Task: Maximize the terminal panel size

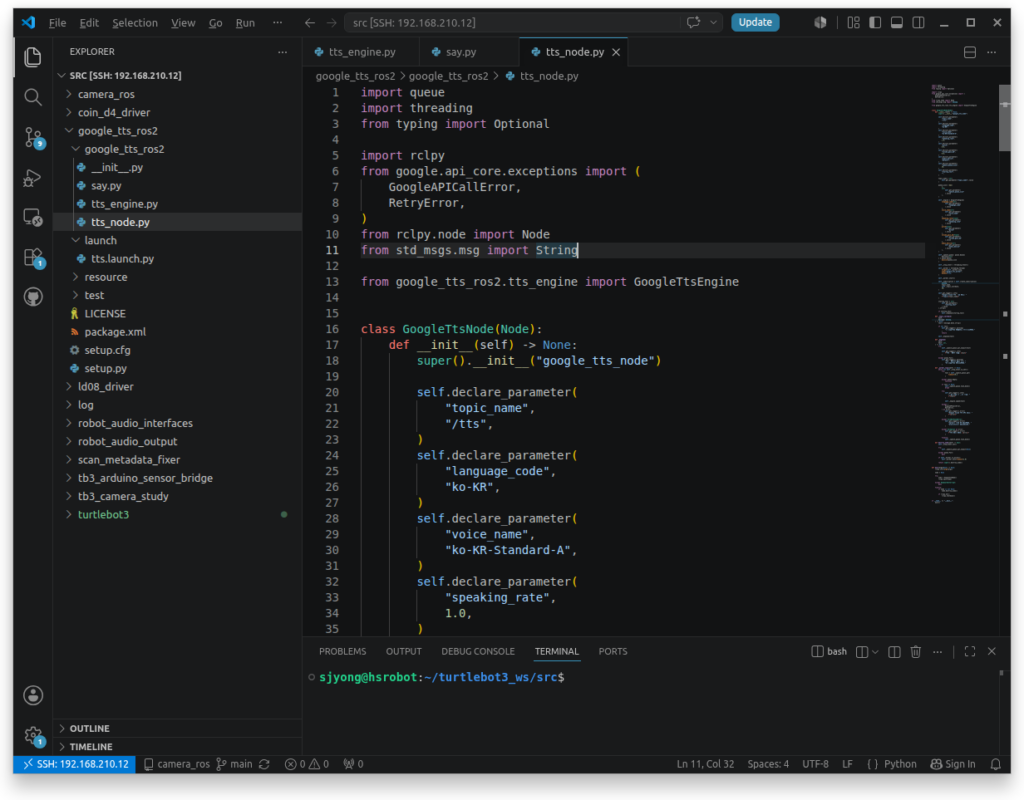Action: (970, 652)
